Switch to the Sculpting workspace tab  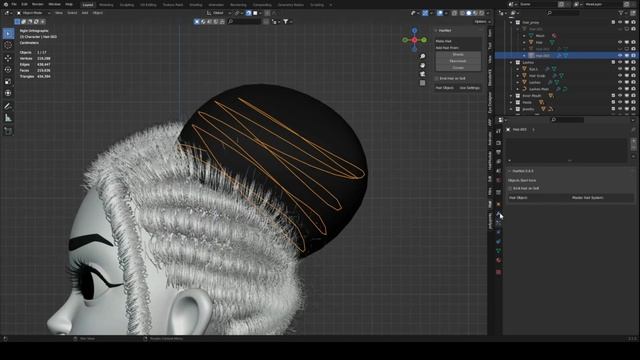[x=127, y=5]
